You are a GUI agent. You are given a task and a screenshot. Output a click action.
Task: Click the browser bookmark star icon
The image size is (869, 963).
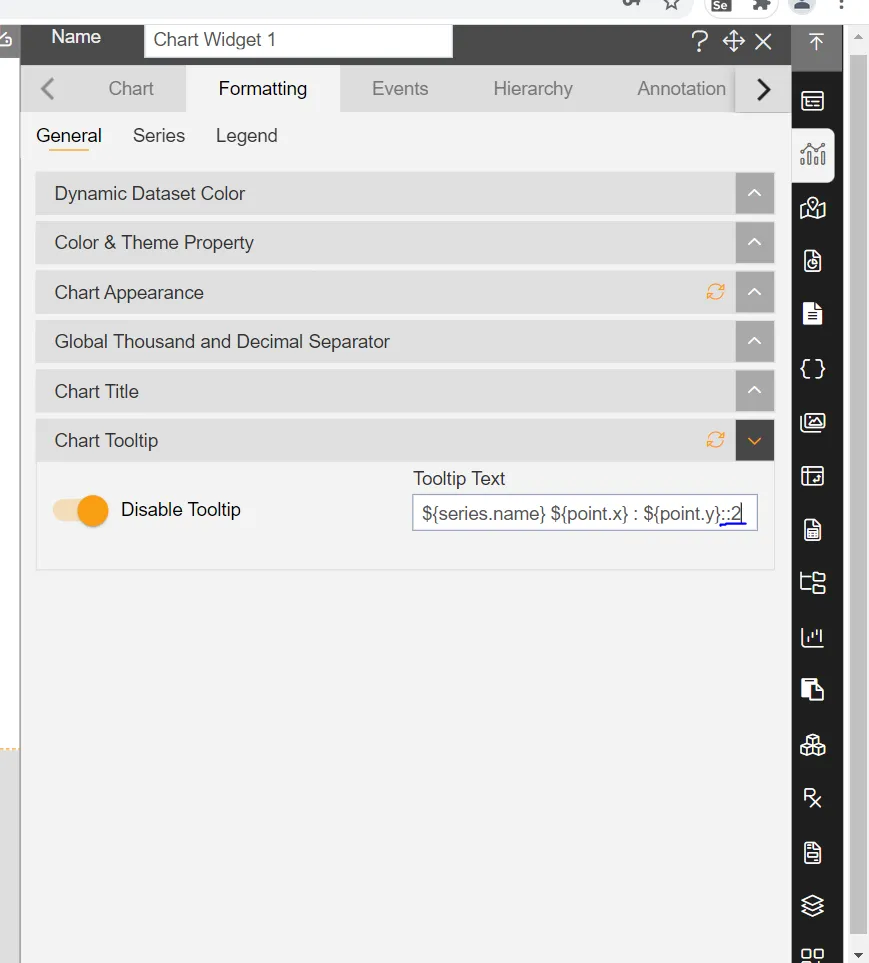coord(671,5)
